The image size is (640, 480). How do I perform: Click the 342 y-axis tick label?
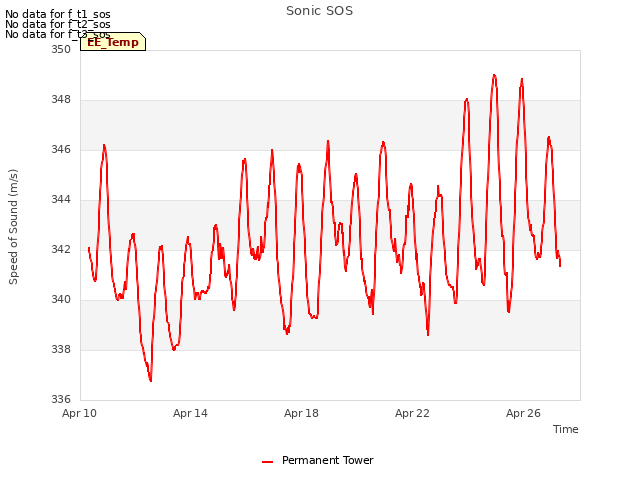[61, 249]
